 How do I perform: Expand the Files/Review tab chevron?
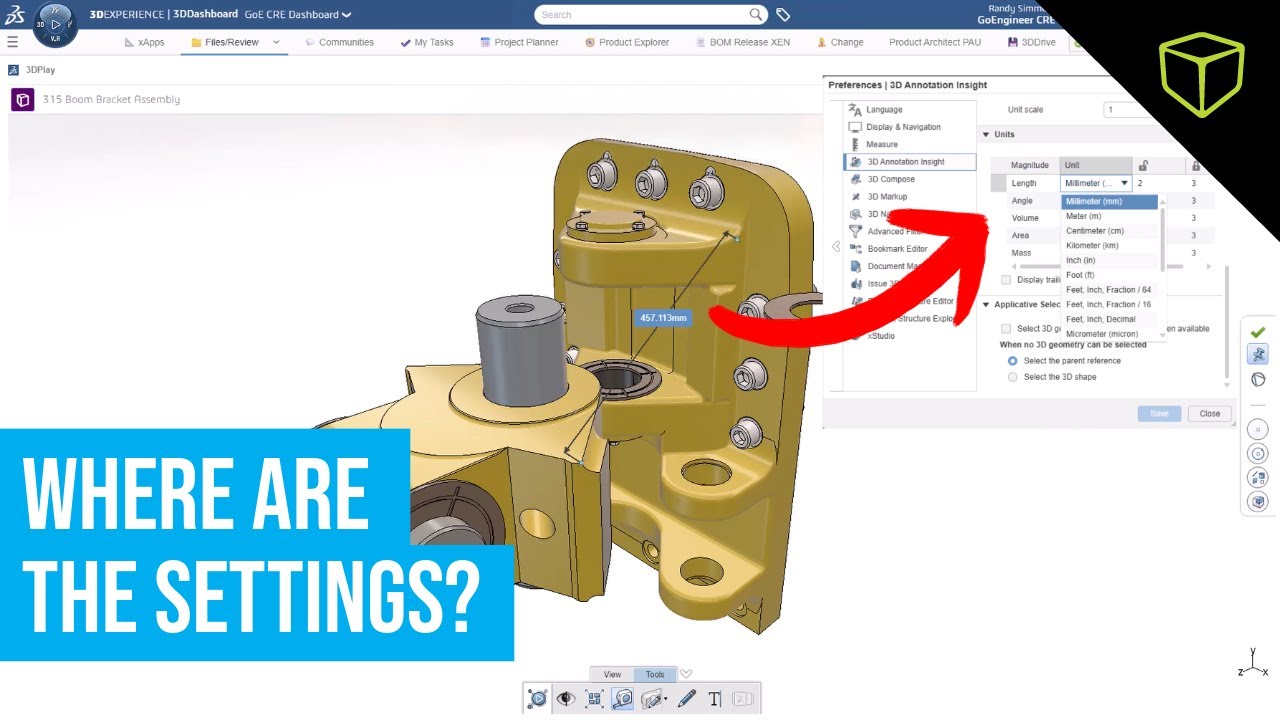[x=276, y=42]
